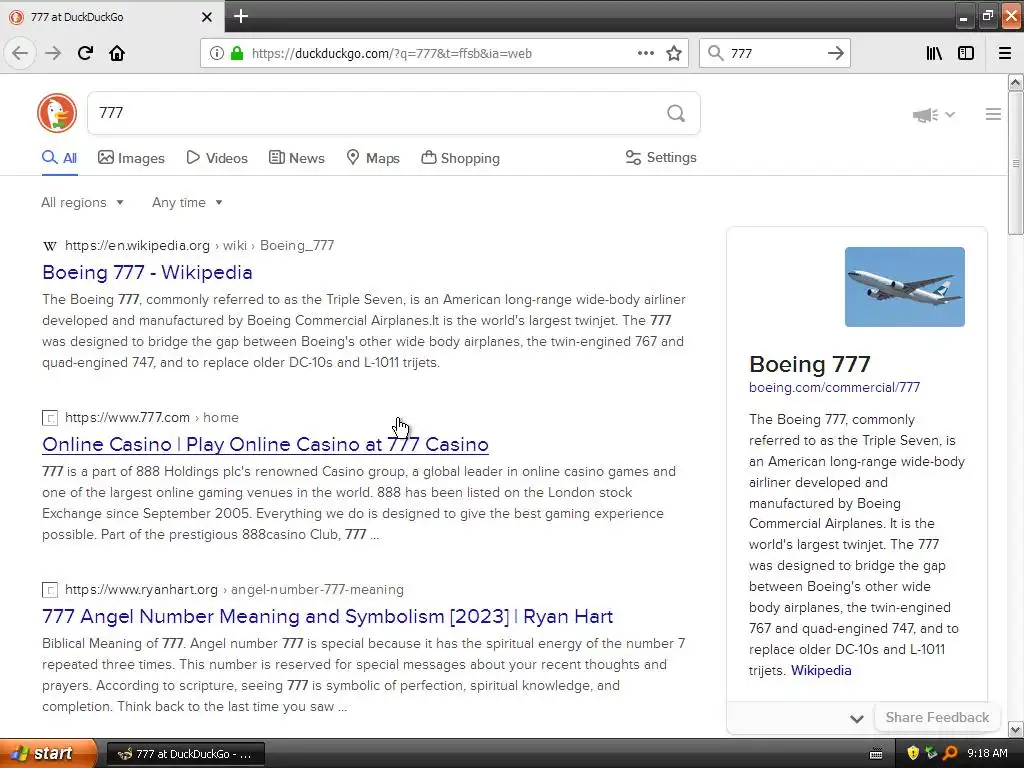The image size is (1024, 768).
Task: Open a new browser tab
Action: (x=241, y=16)
